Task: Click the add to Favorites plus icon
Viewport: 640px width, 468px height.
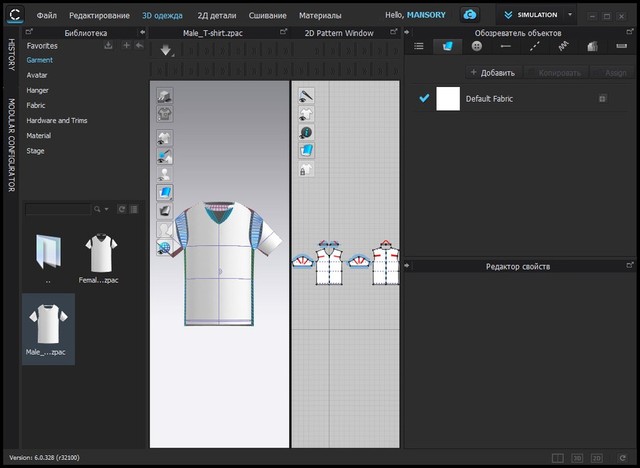Action: [125, 46]
